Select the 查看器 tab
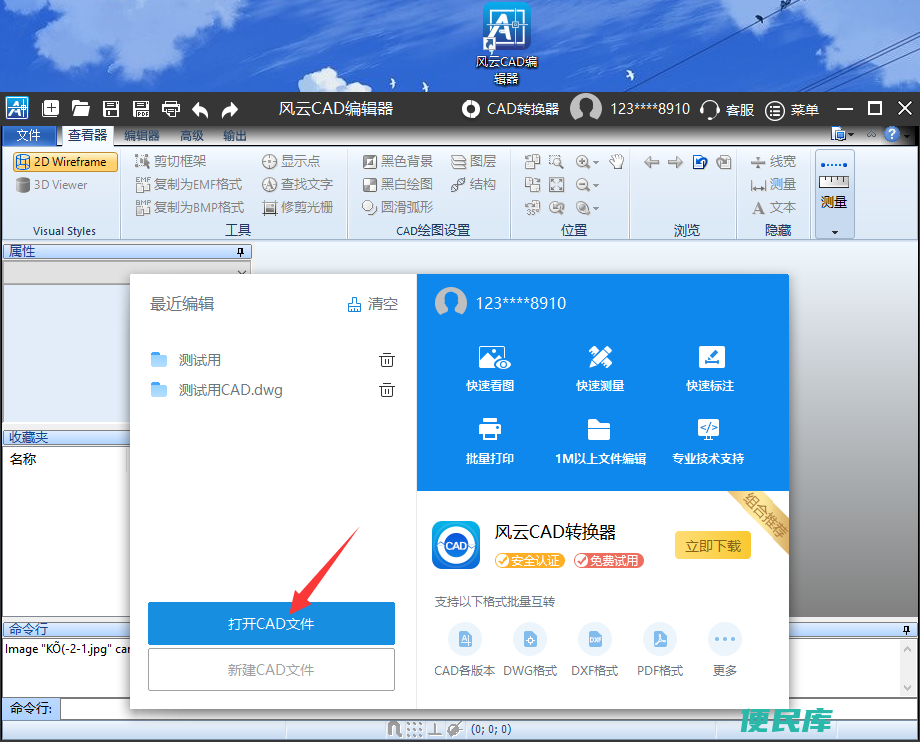This screenshot has width=920, height=742. (87, 135)
